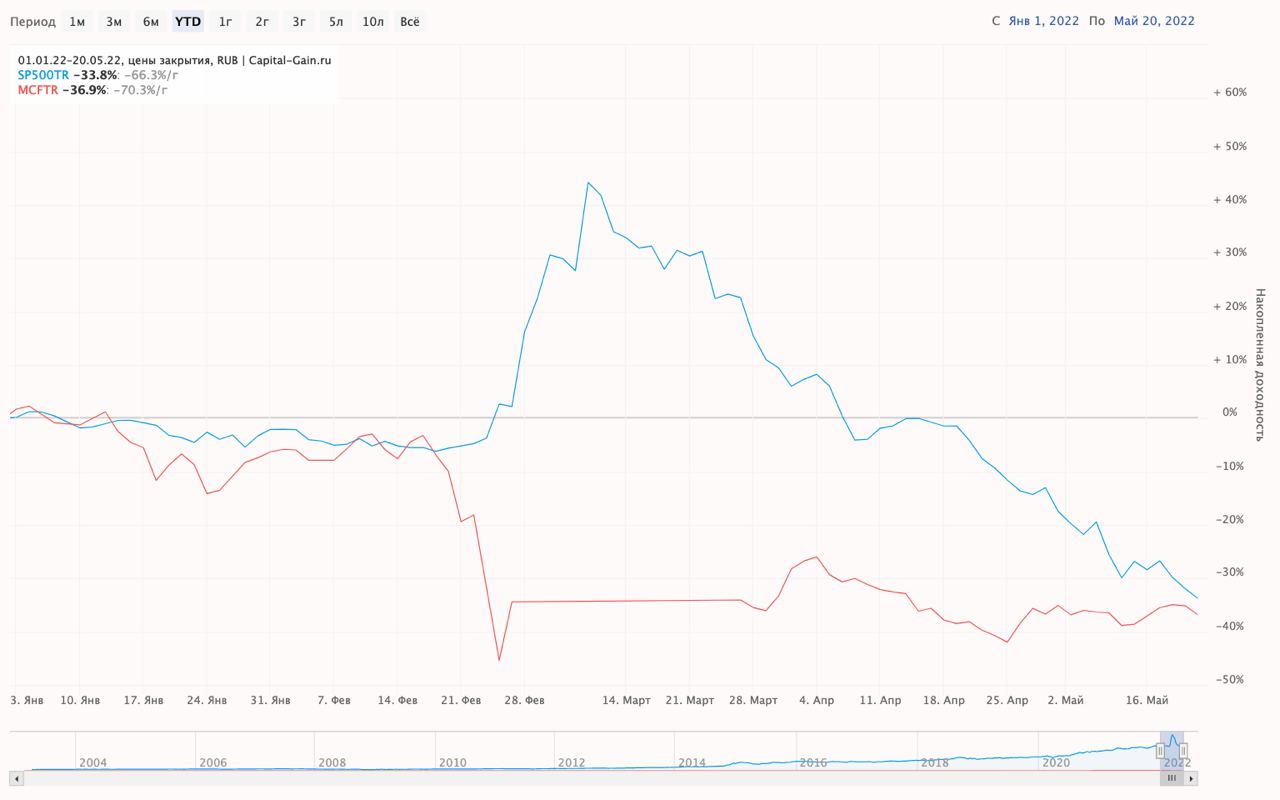The height and width of the screenshot is (800, 1280).
Task: Switch range to 3м
Action: [114, 21]
